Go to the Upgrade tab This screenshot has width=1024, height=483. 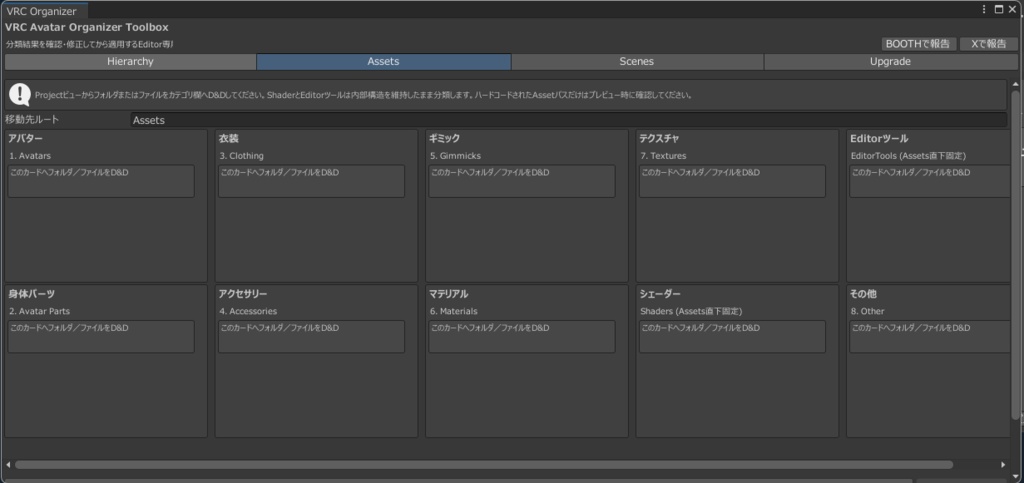(x=890, y=61)
